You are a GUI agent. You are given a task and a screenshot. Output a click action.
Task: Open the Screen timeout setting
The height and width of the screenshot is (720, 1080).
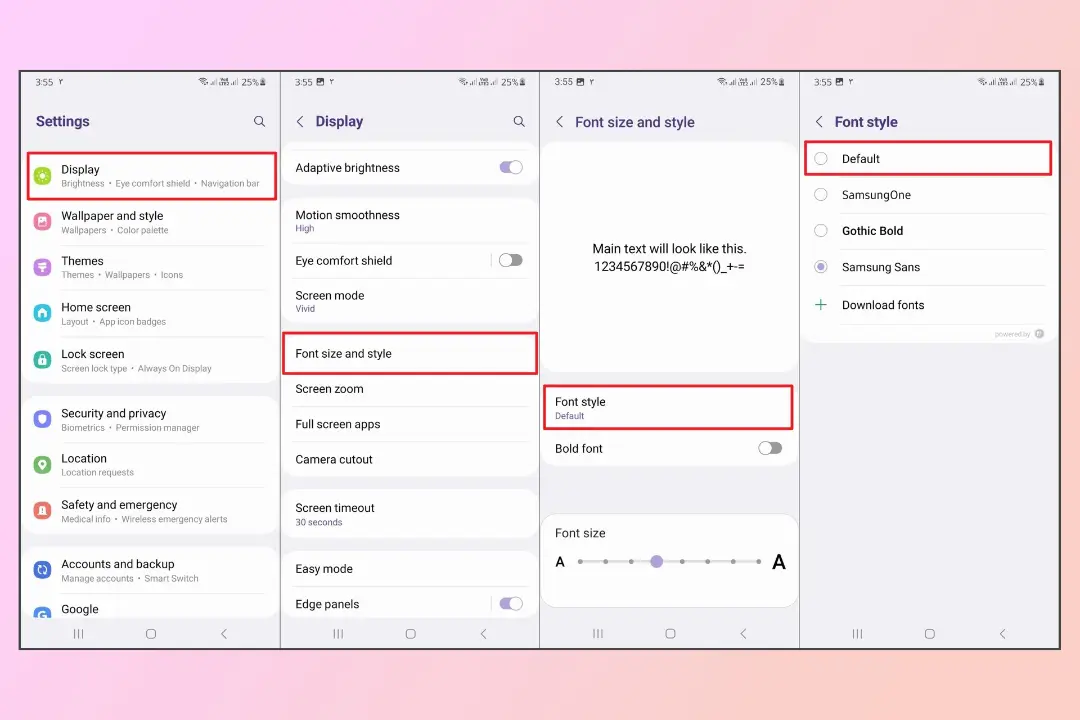[410, 514]
